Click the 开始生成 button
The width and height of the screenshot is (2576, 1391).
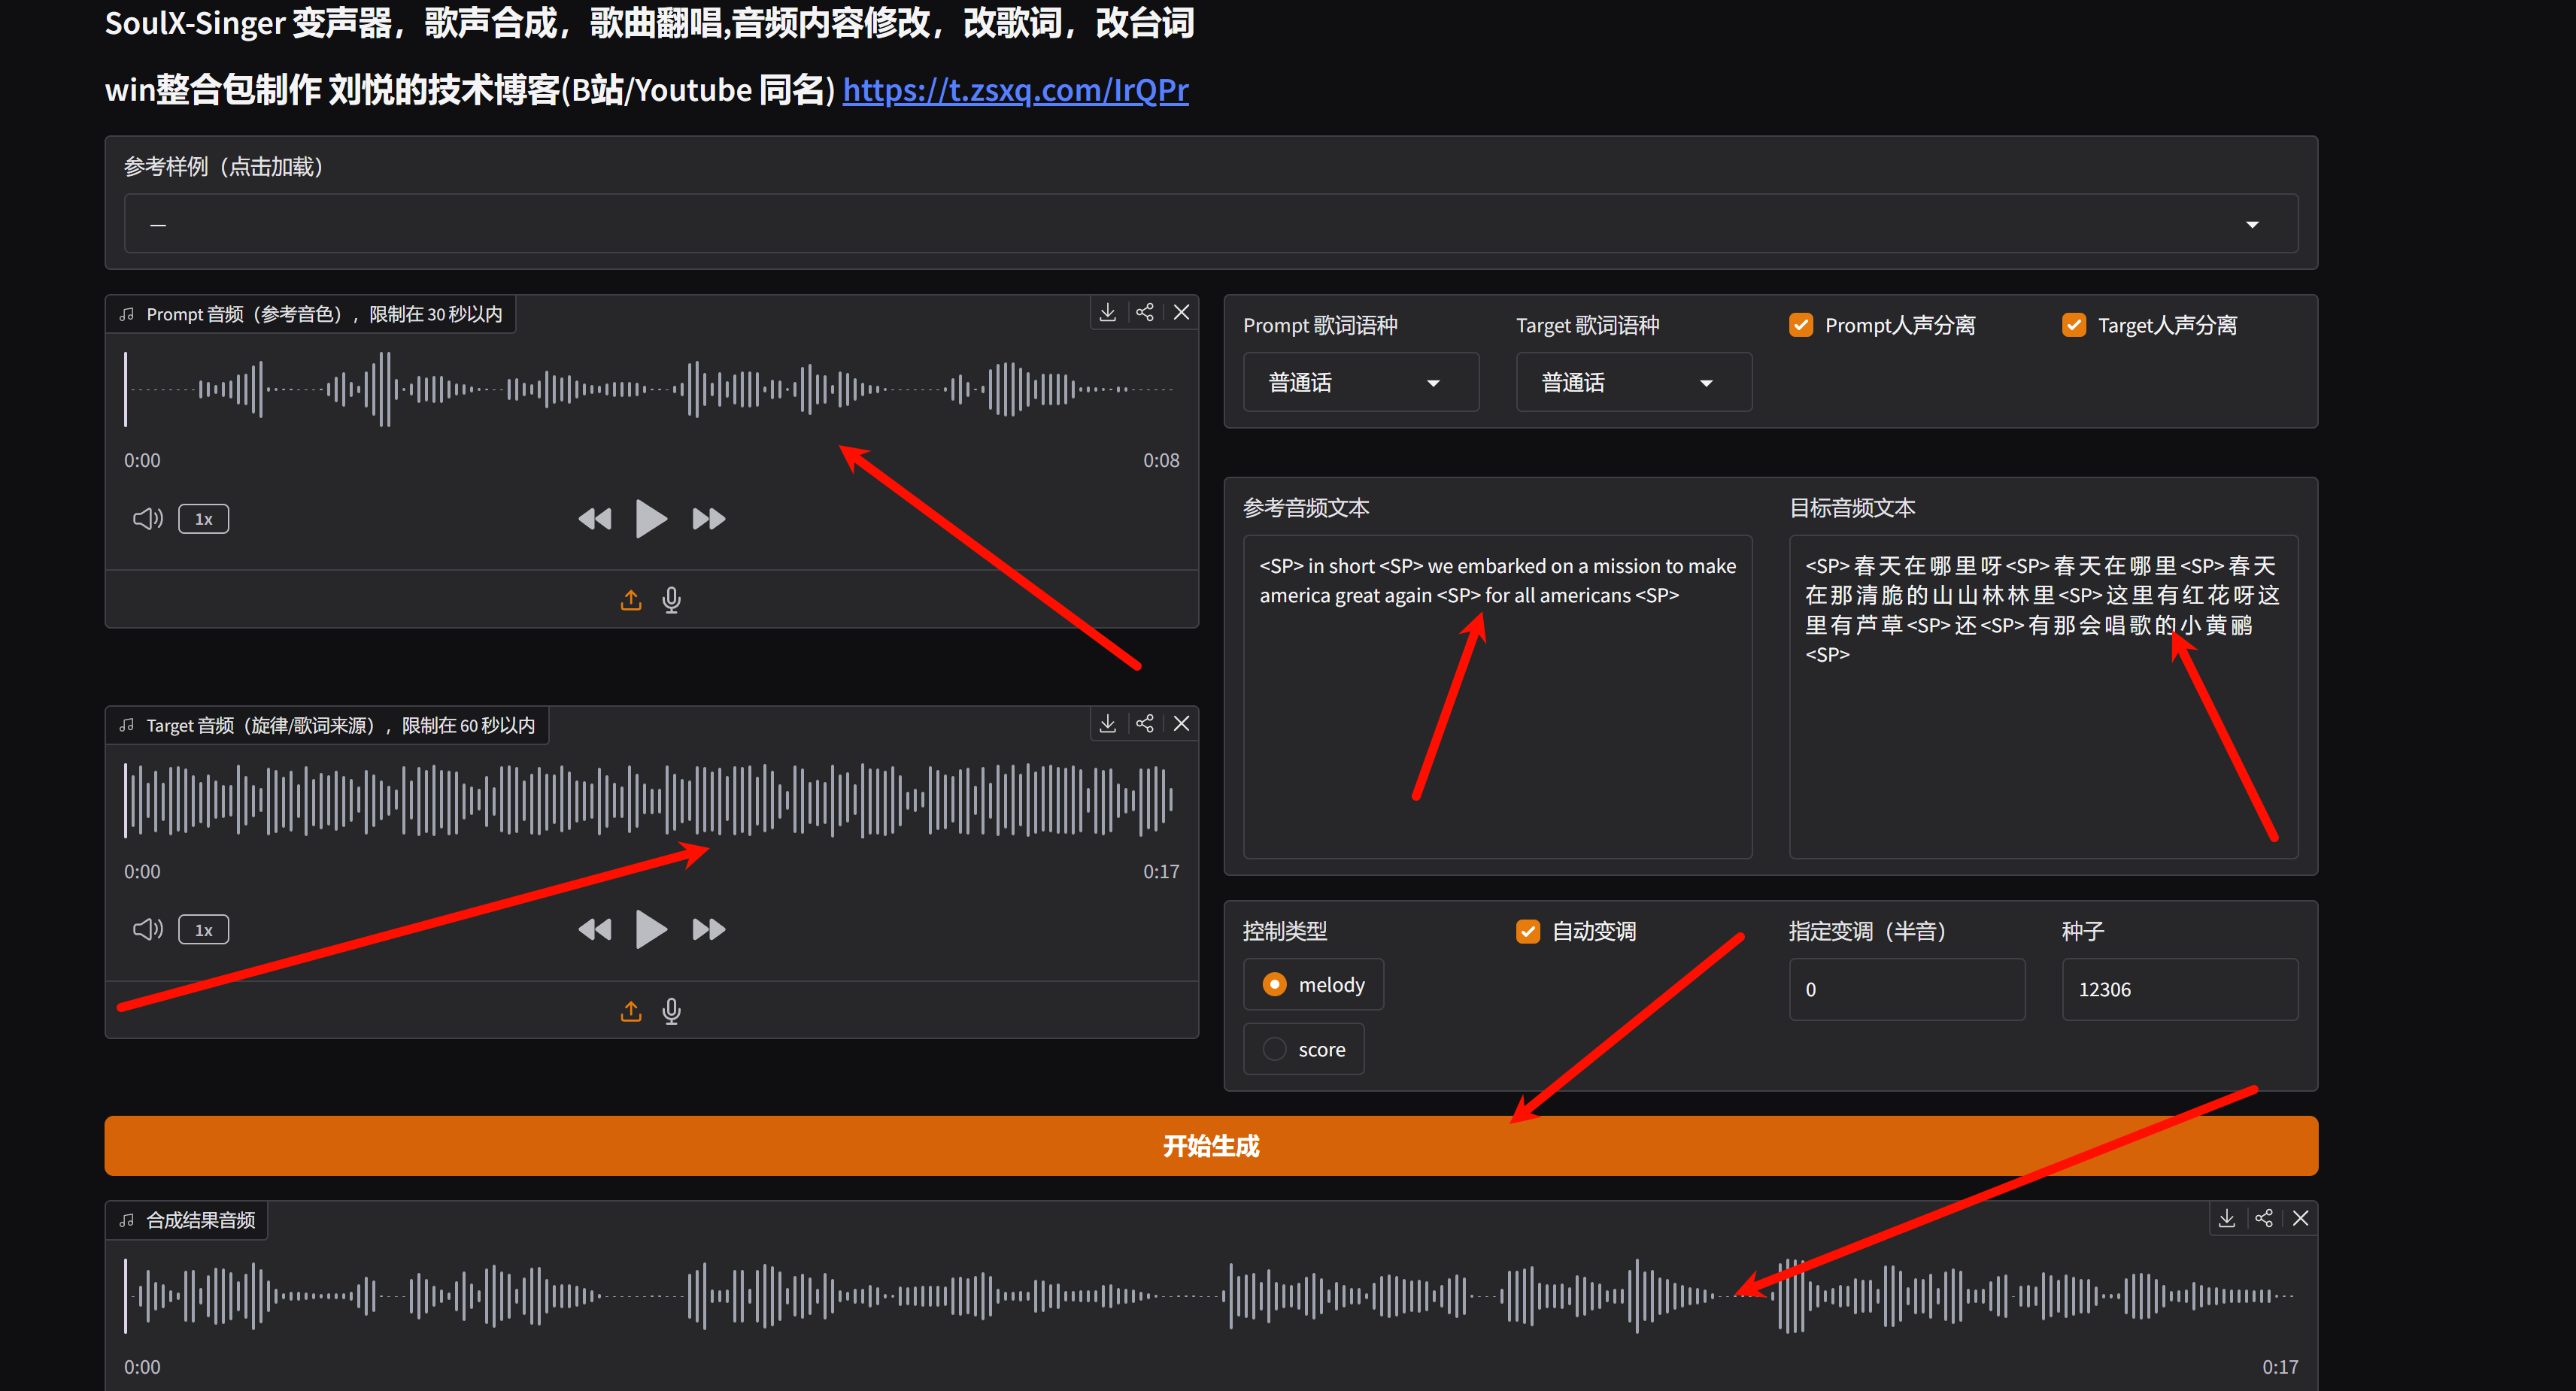tap(1210, 1146)
